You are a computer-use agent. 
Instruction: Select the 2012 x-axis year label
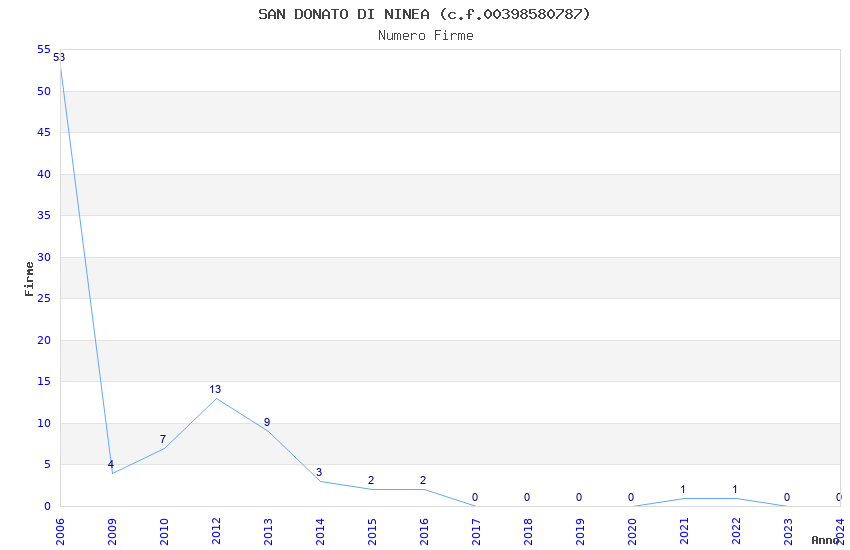216,532
